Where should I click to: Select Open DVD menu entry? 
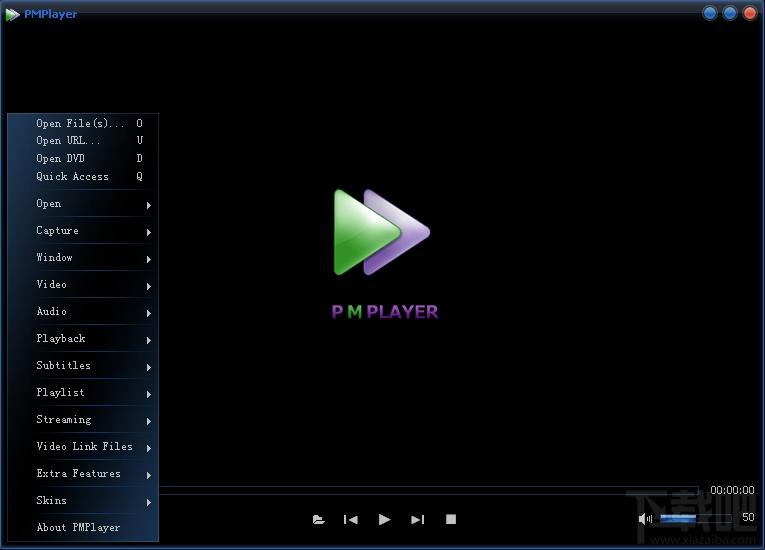[x=83, y=158]
